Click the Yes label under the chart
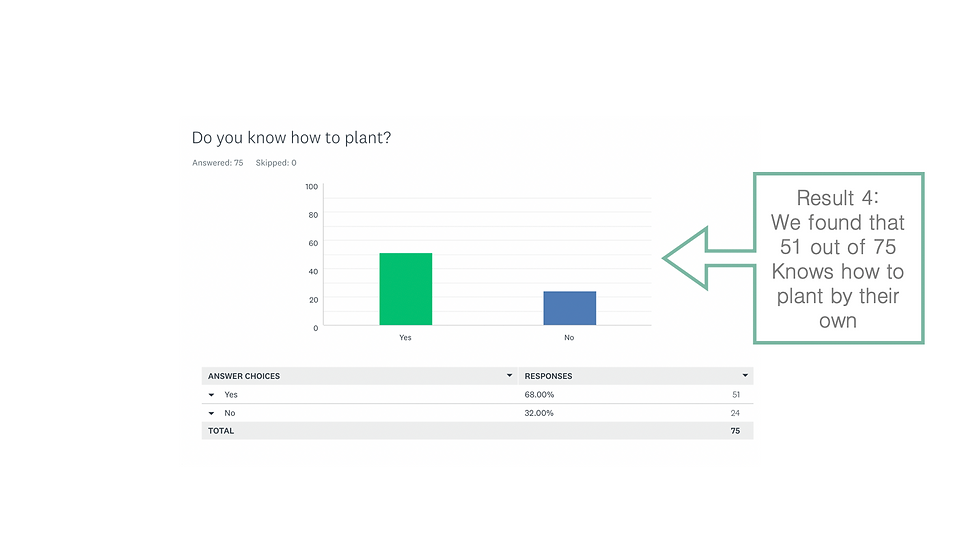Image resolution: width=976 pixels, height=548 pixels. (x=405, y=338)
